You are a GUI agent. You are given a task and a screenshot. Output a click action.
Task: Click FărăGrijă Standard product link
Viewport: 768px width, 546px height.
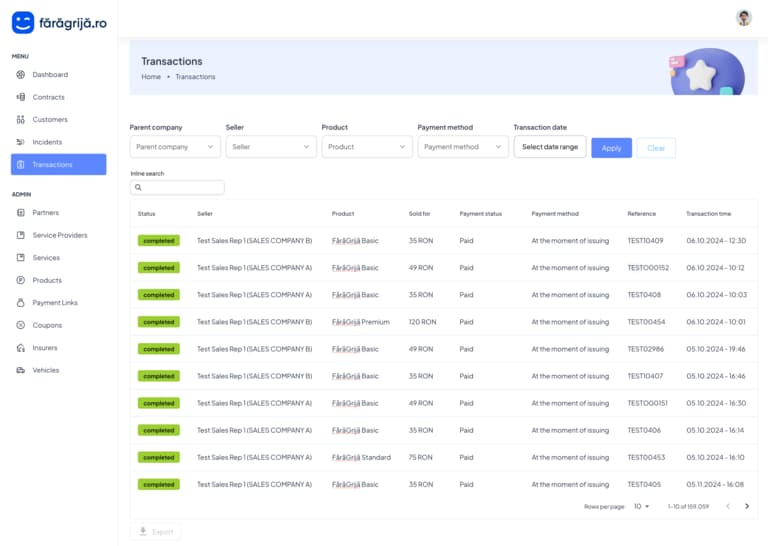(x=361, y=457)
